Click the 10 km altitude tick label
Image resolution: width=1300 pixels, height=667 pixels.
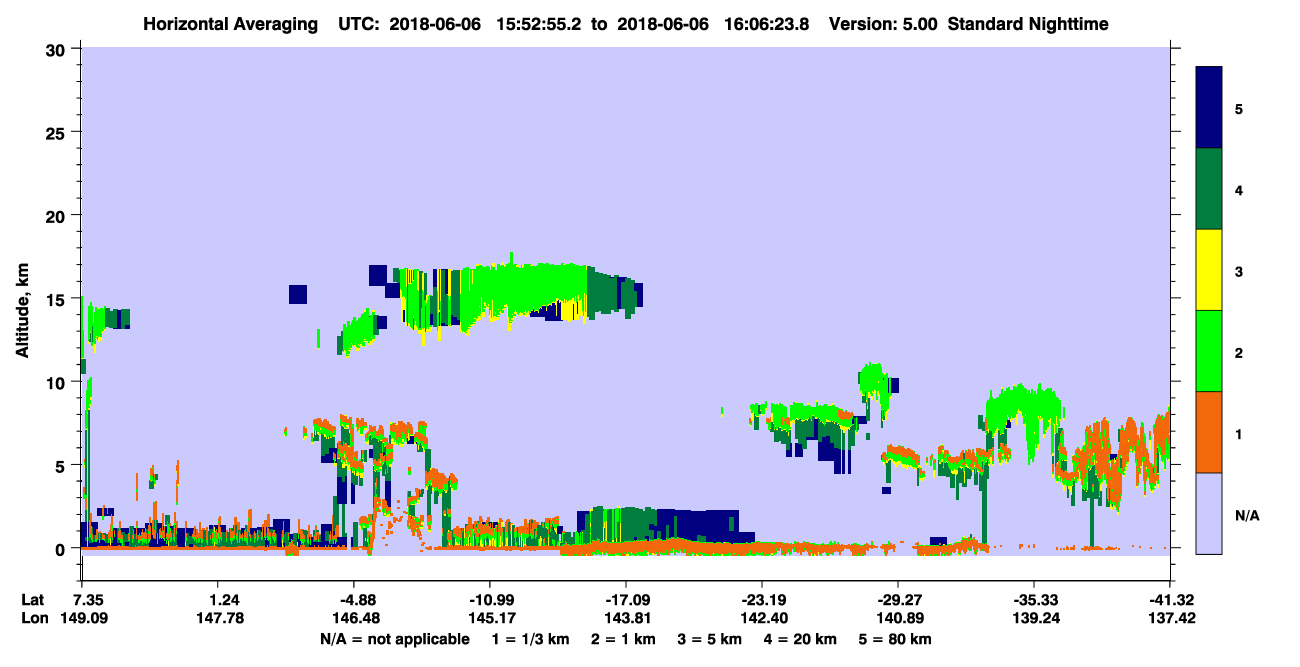(58, 382)
